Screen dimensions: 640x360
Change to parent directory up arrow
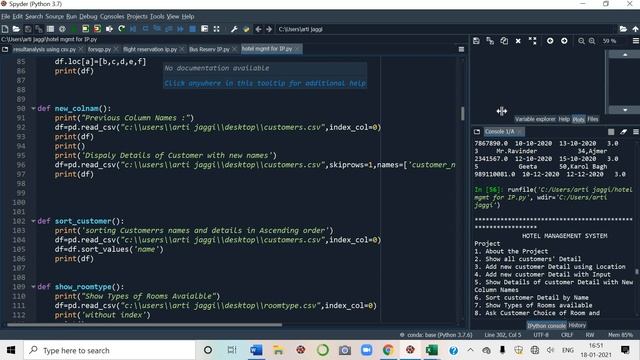pyautogui.click(x=635, y=29)
